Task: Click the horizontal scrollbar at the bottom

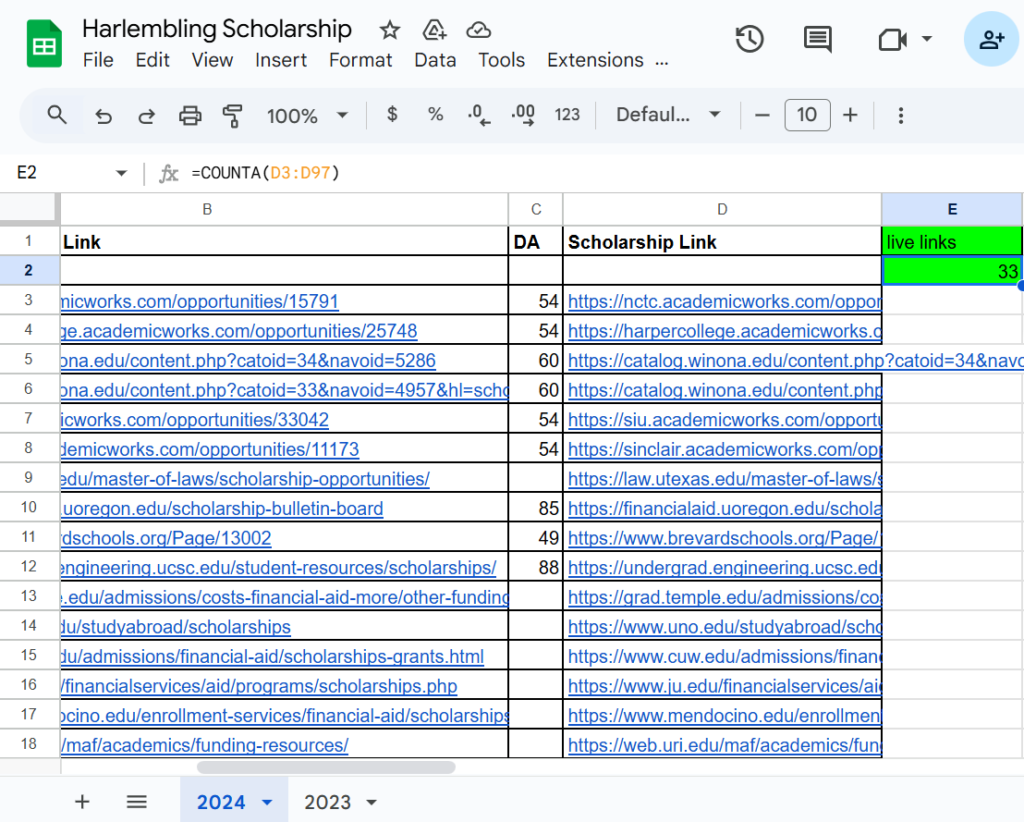Action: pos(326,767)
